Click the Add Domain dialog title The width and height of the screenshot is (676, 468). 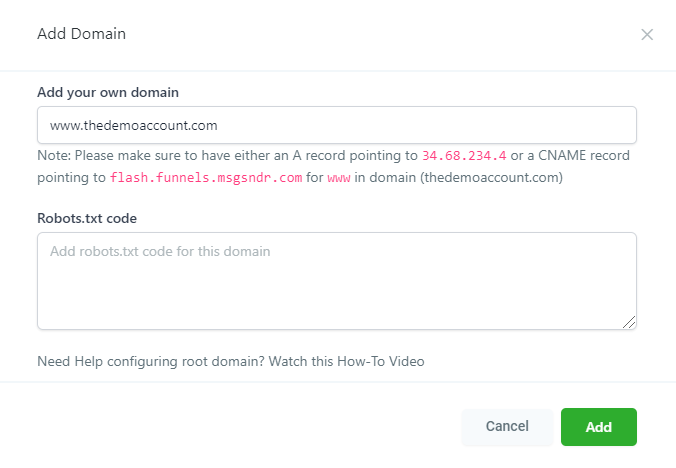tap(81, 34)
